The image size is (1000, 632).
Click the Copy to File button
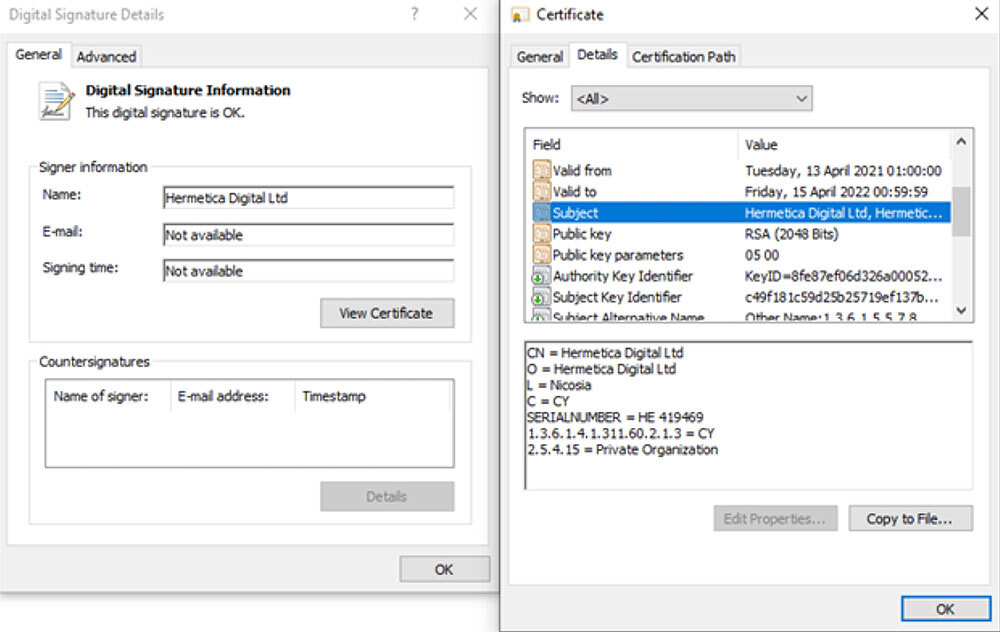[x=910, y=518]
